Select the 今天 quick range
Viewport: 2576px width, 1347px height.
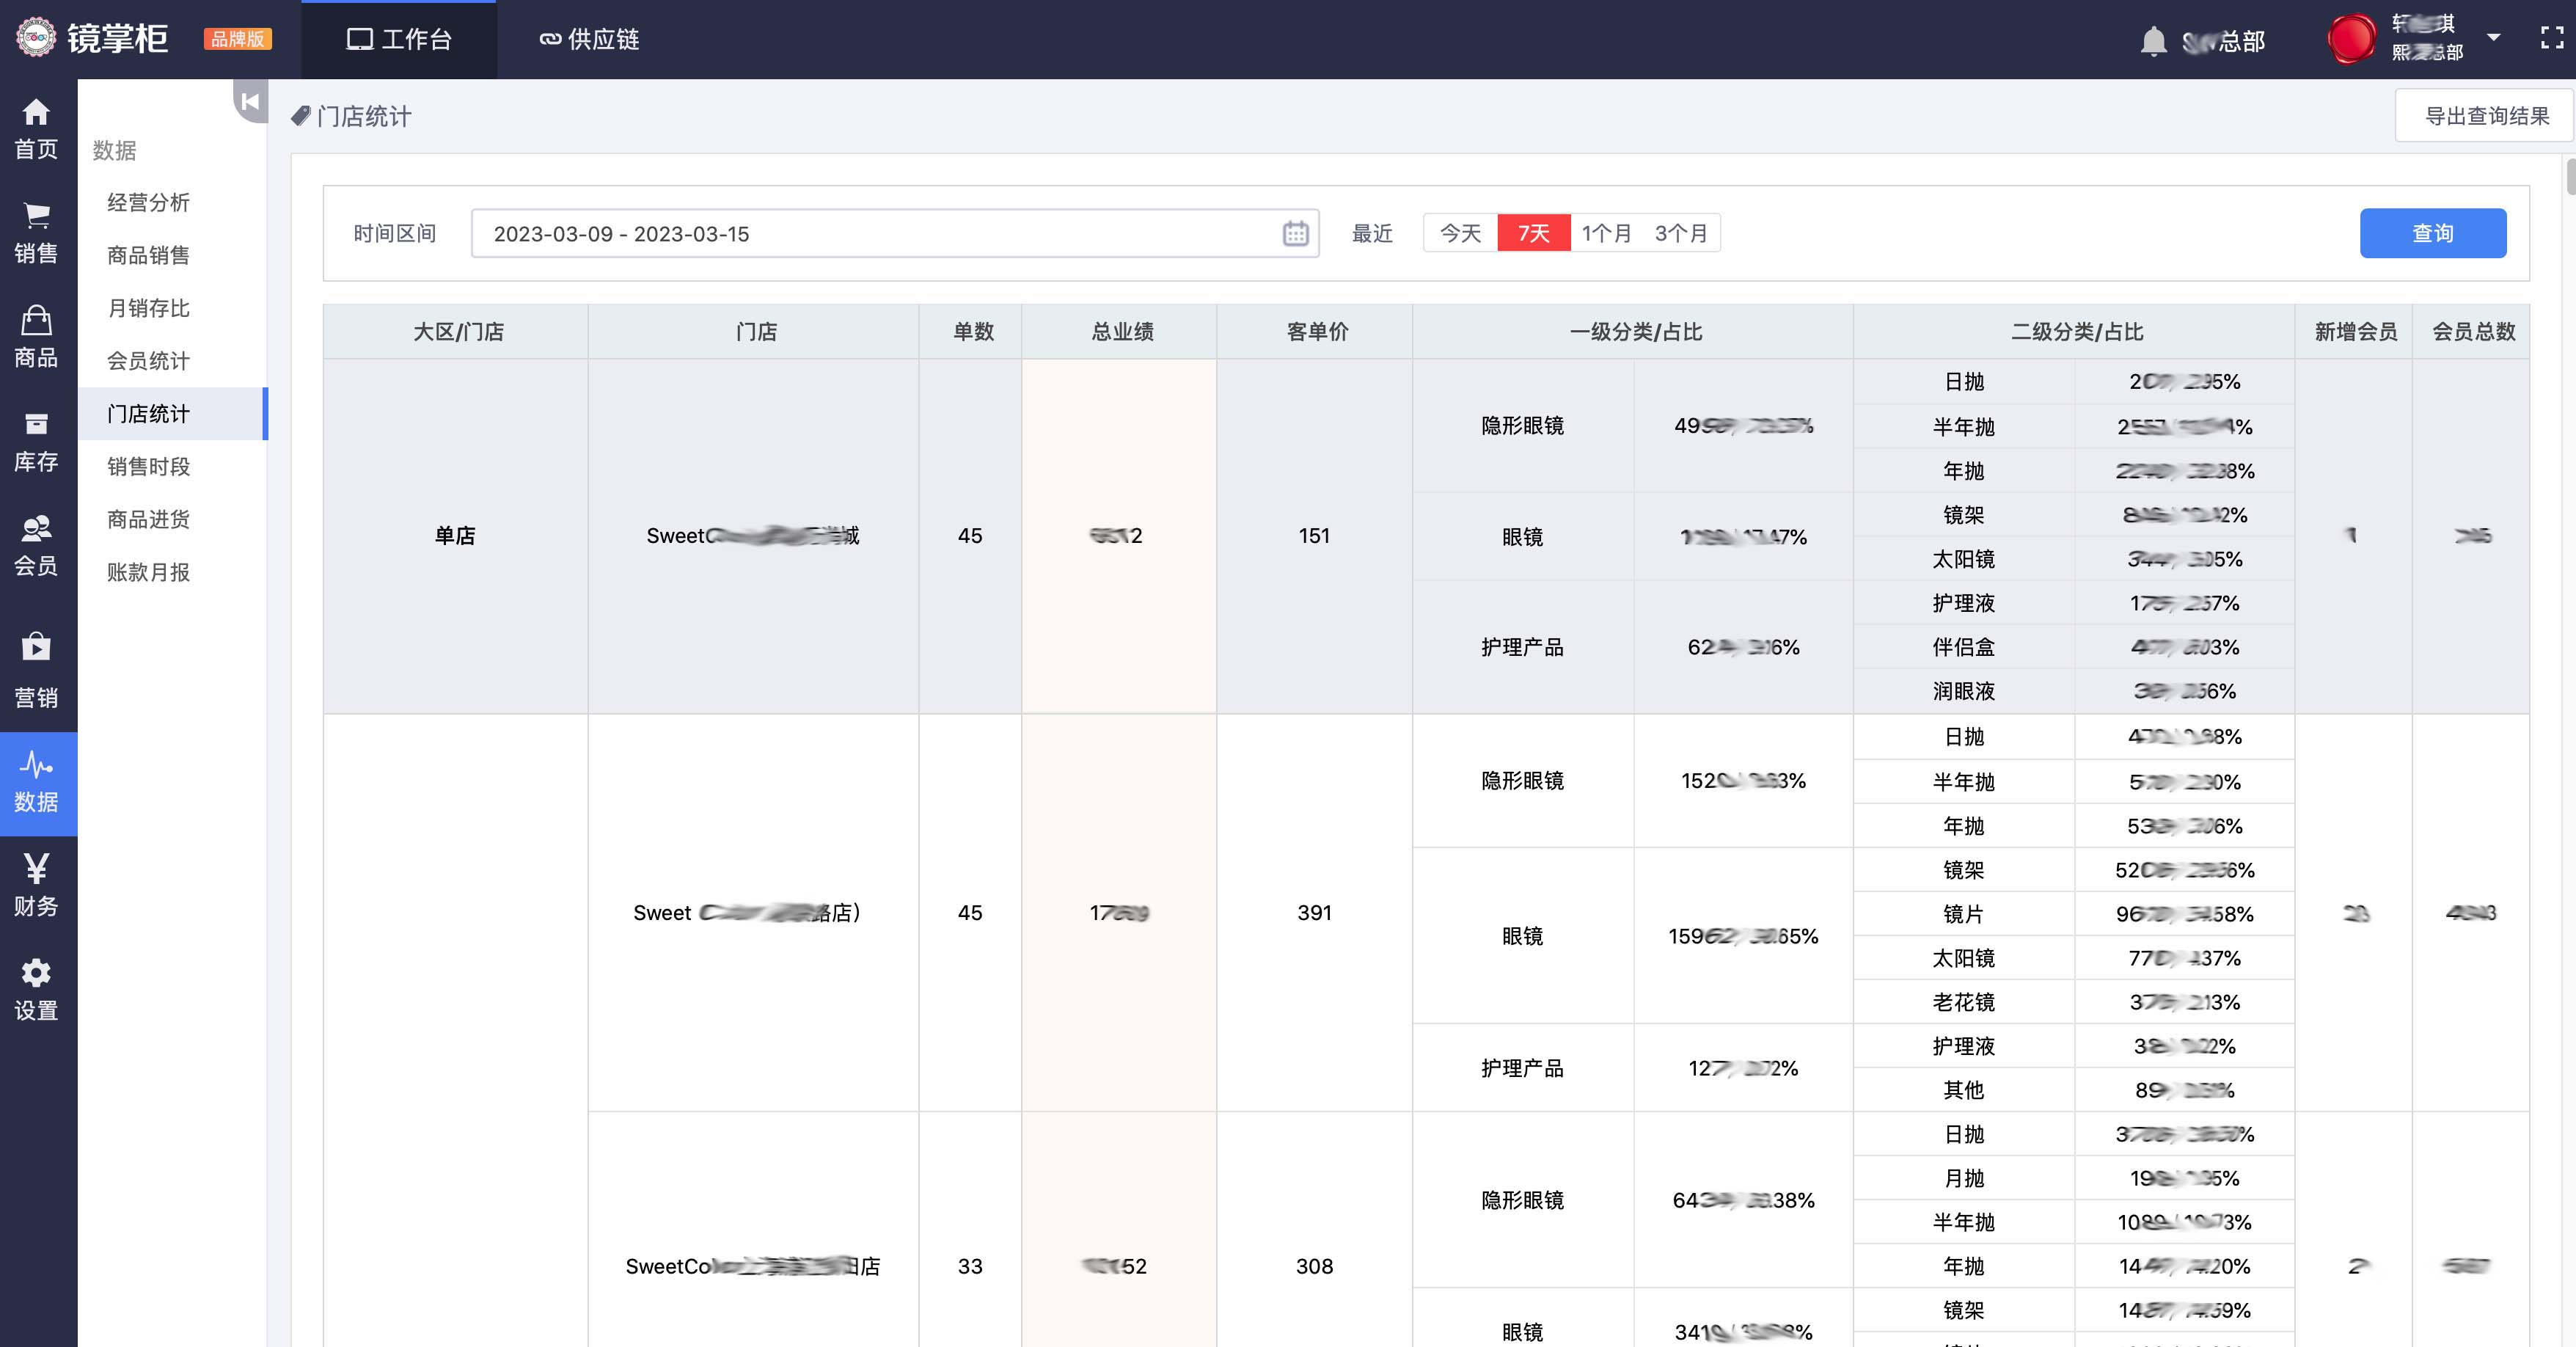[x=1460, y=233]
